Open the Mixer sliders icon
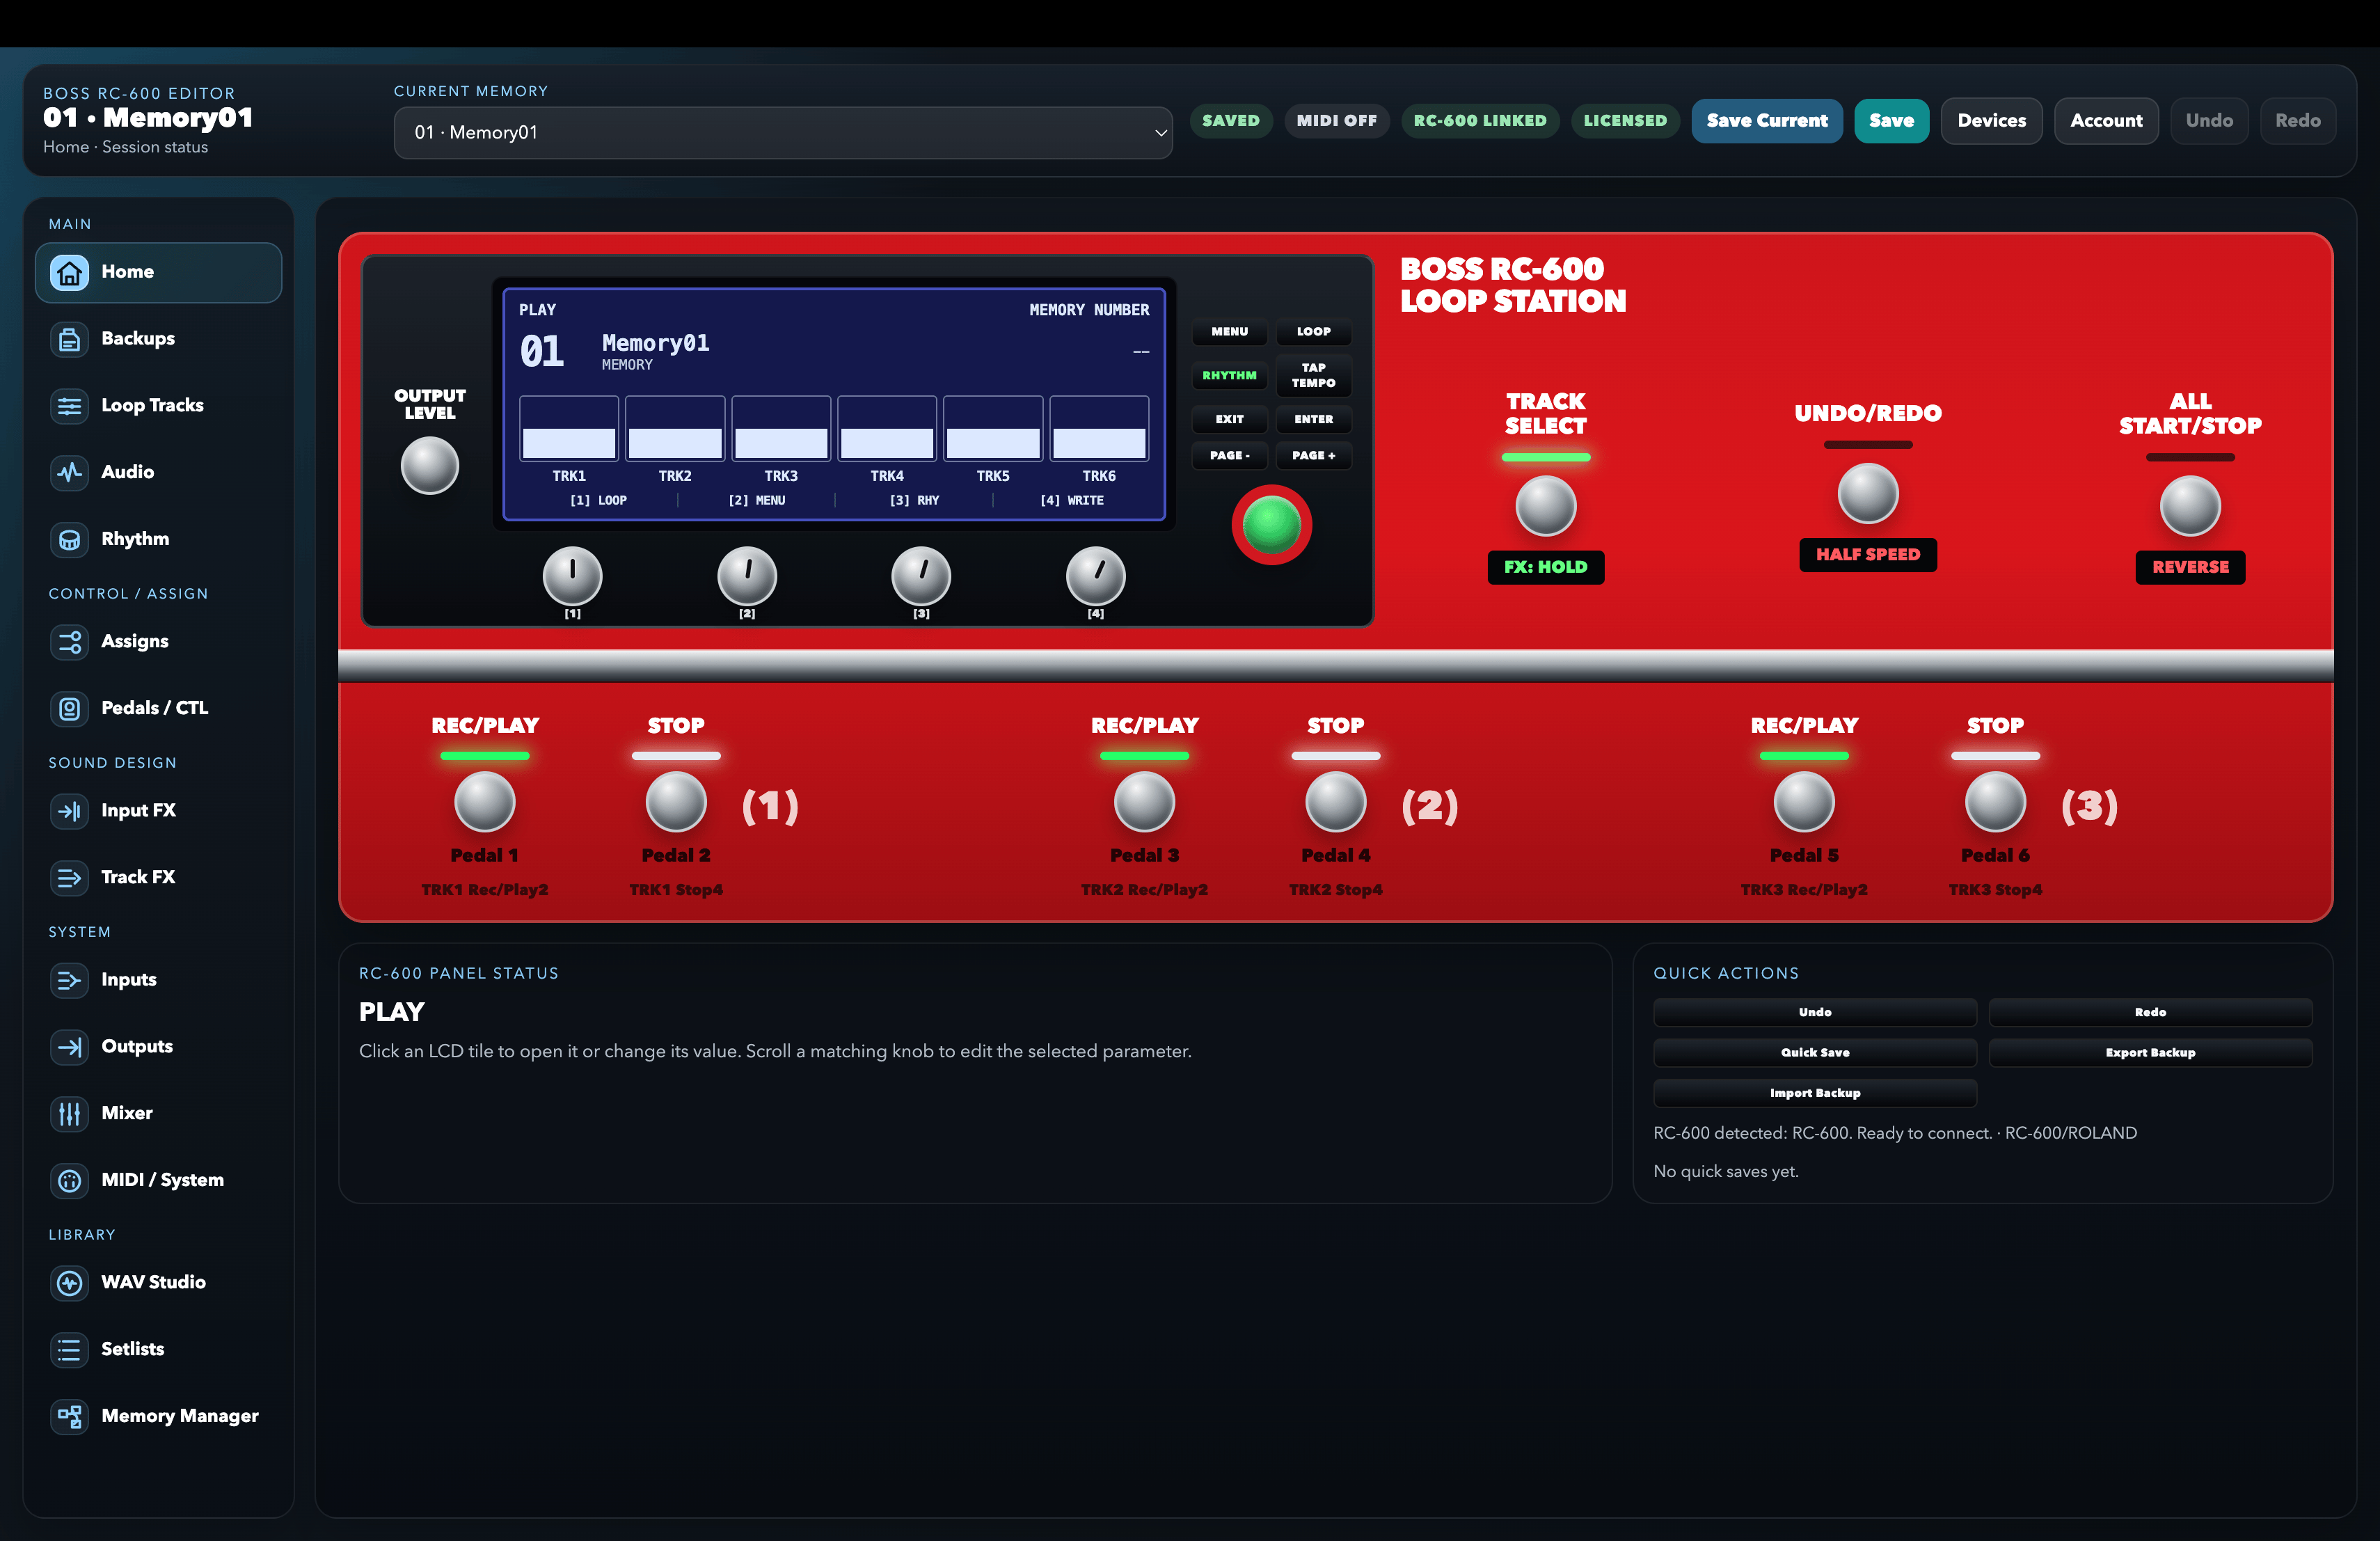Screen dimensions: 2380x1541 69,1113
